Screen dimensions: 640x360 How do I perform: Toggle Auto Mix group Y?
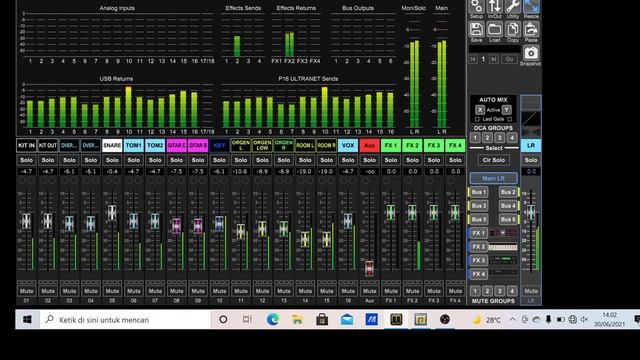point(507,110)
